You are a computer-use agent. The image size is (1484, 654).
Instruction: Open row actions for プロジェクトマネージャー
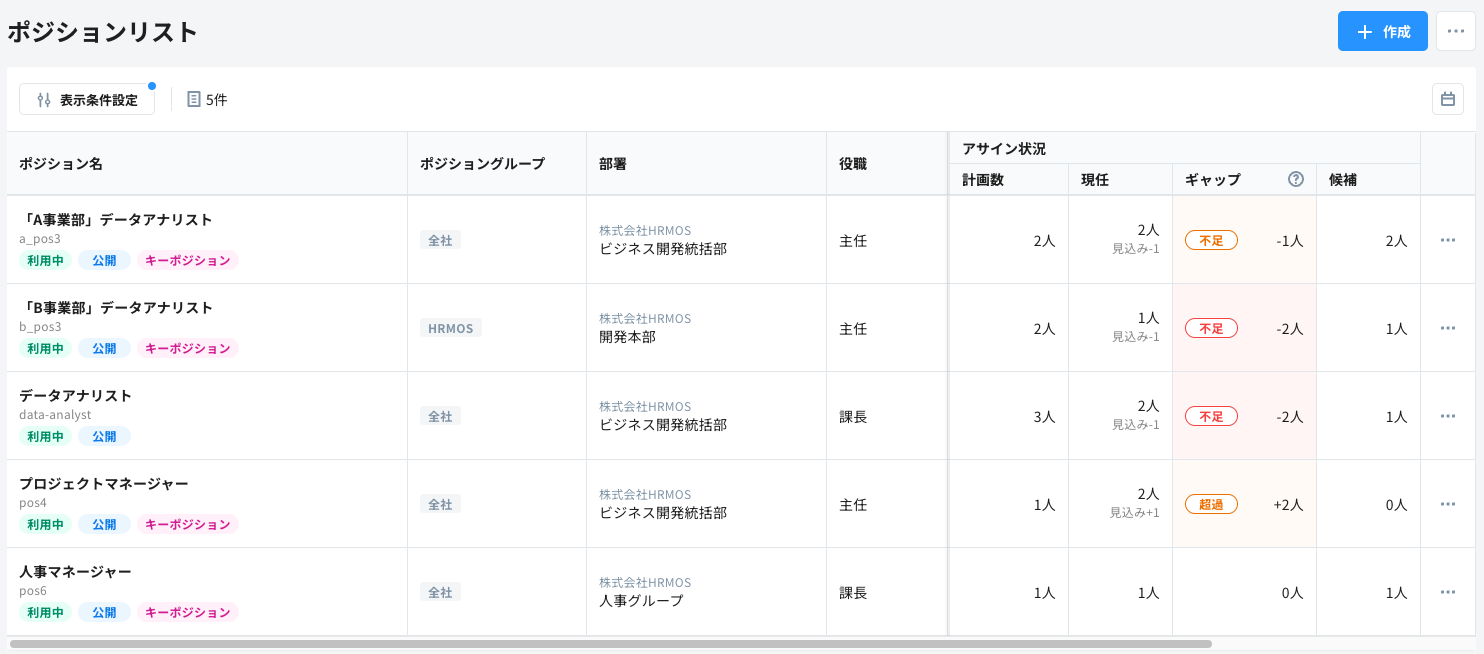[x=1447, y=504]
